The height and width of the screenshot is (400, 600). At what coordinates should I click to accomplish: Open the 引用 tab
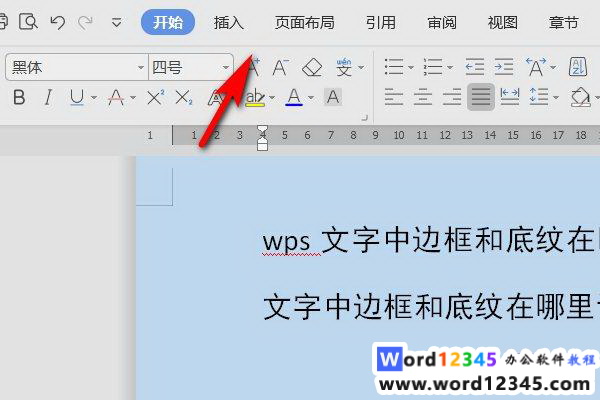coord(380,23)
